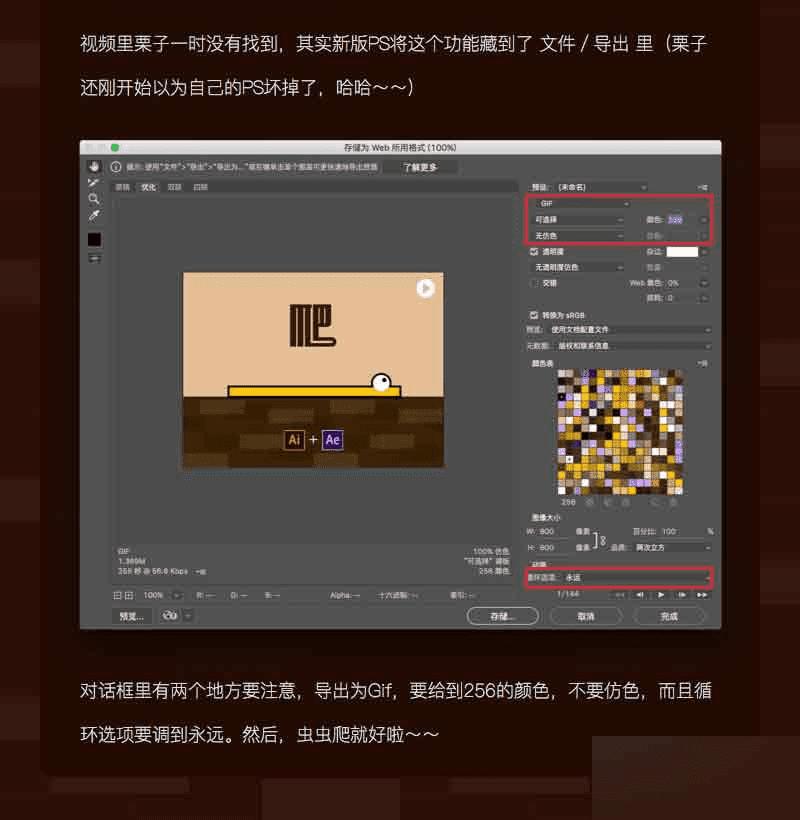Toggle slices visibility button below swatch
Viewport: 800px width, 820px height.
click(x=95, y=258)
